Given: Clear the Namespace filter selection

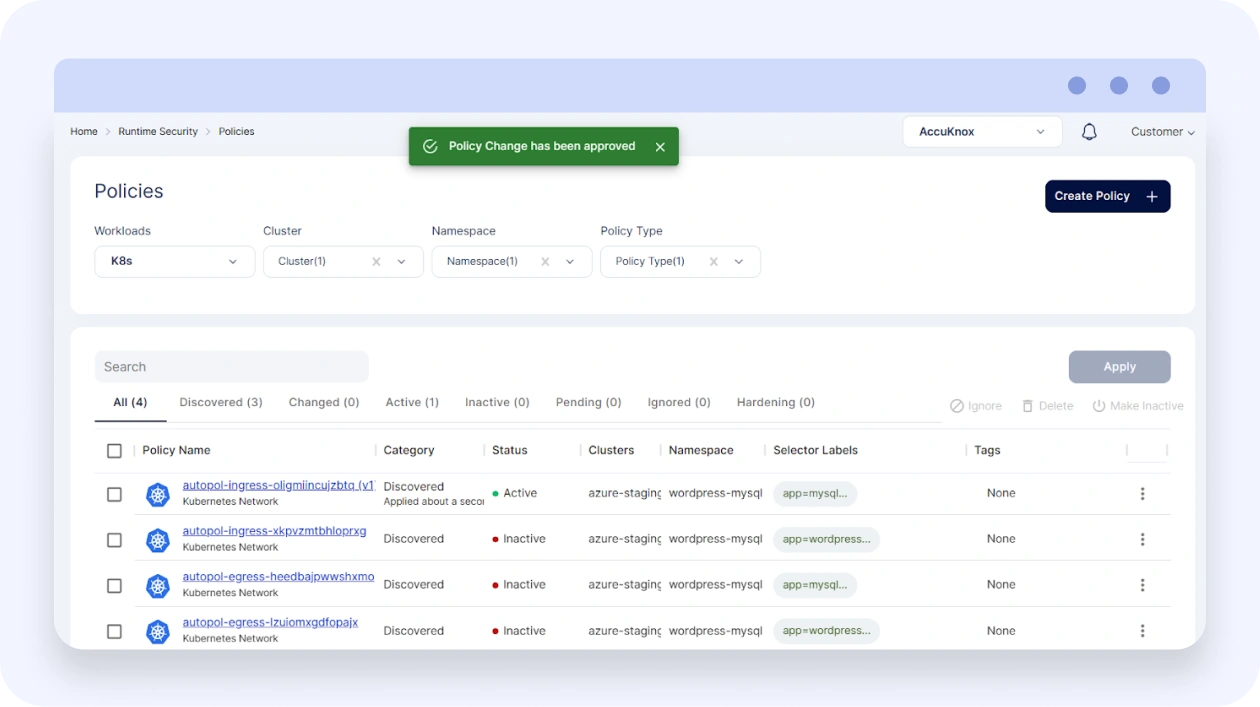Looking at the screenshot, I should pos(545,262).
